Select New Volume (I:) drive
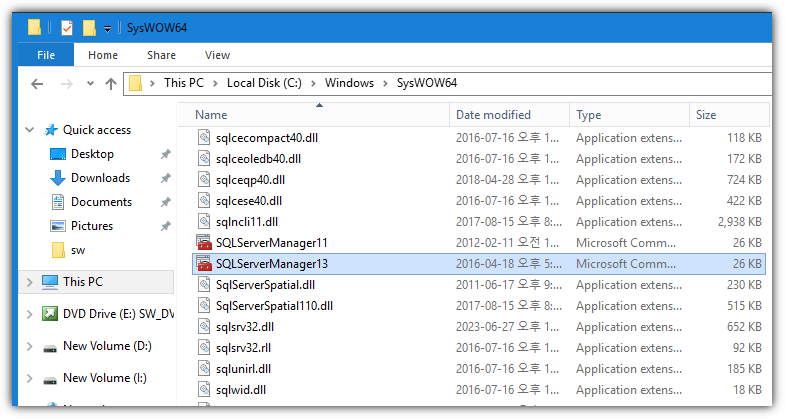Screen dimensions: 785x419 105,378
